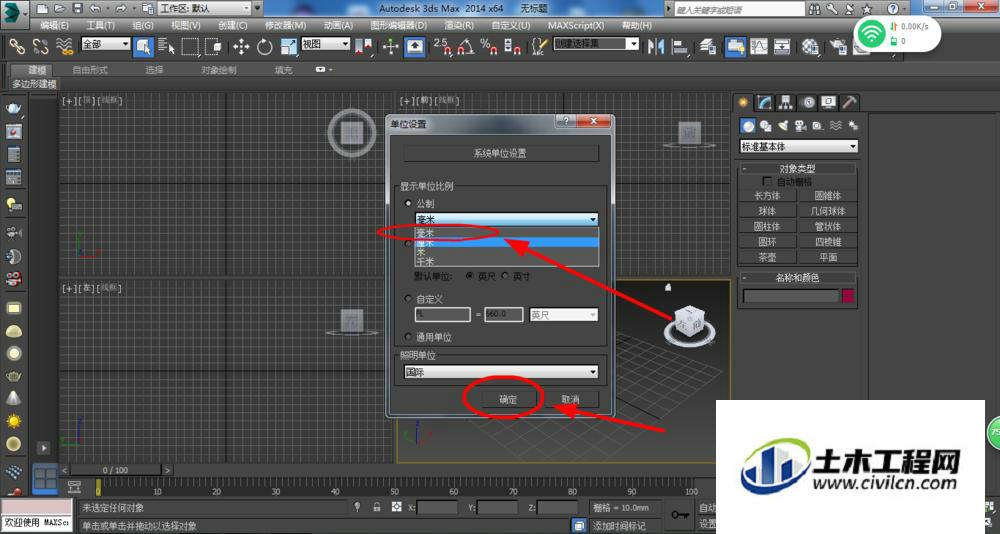Choose 千米 from the unit list

(x=506, y=261)
